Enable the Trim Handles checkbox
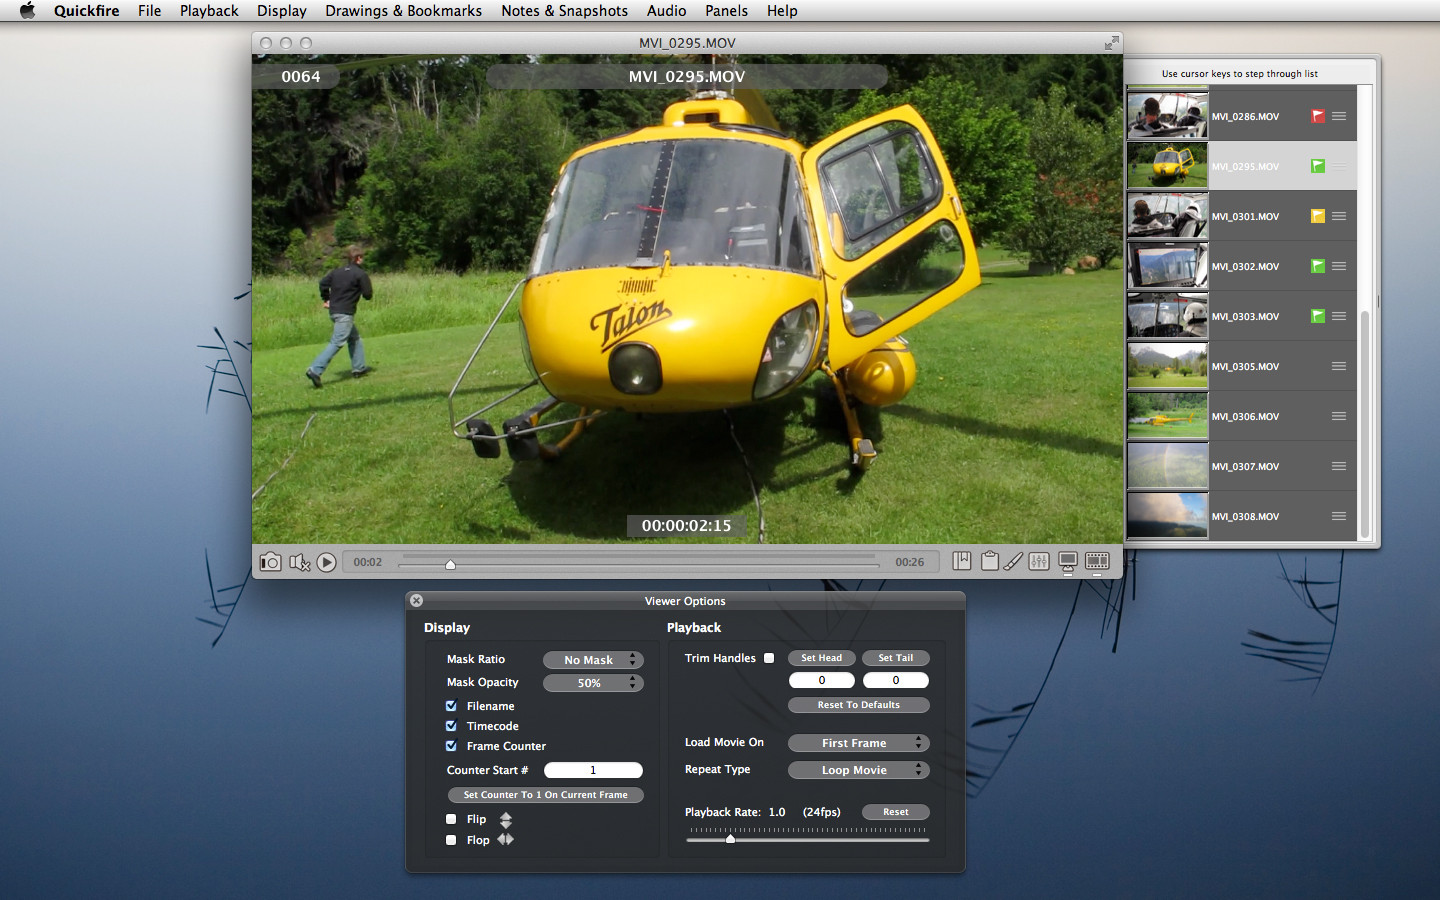1440x900 pixels. [x=769, y=658]
